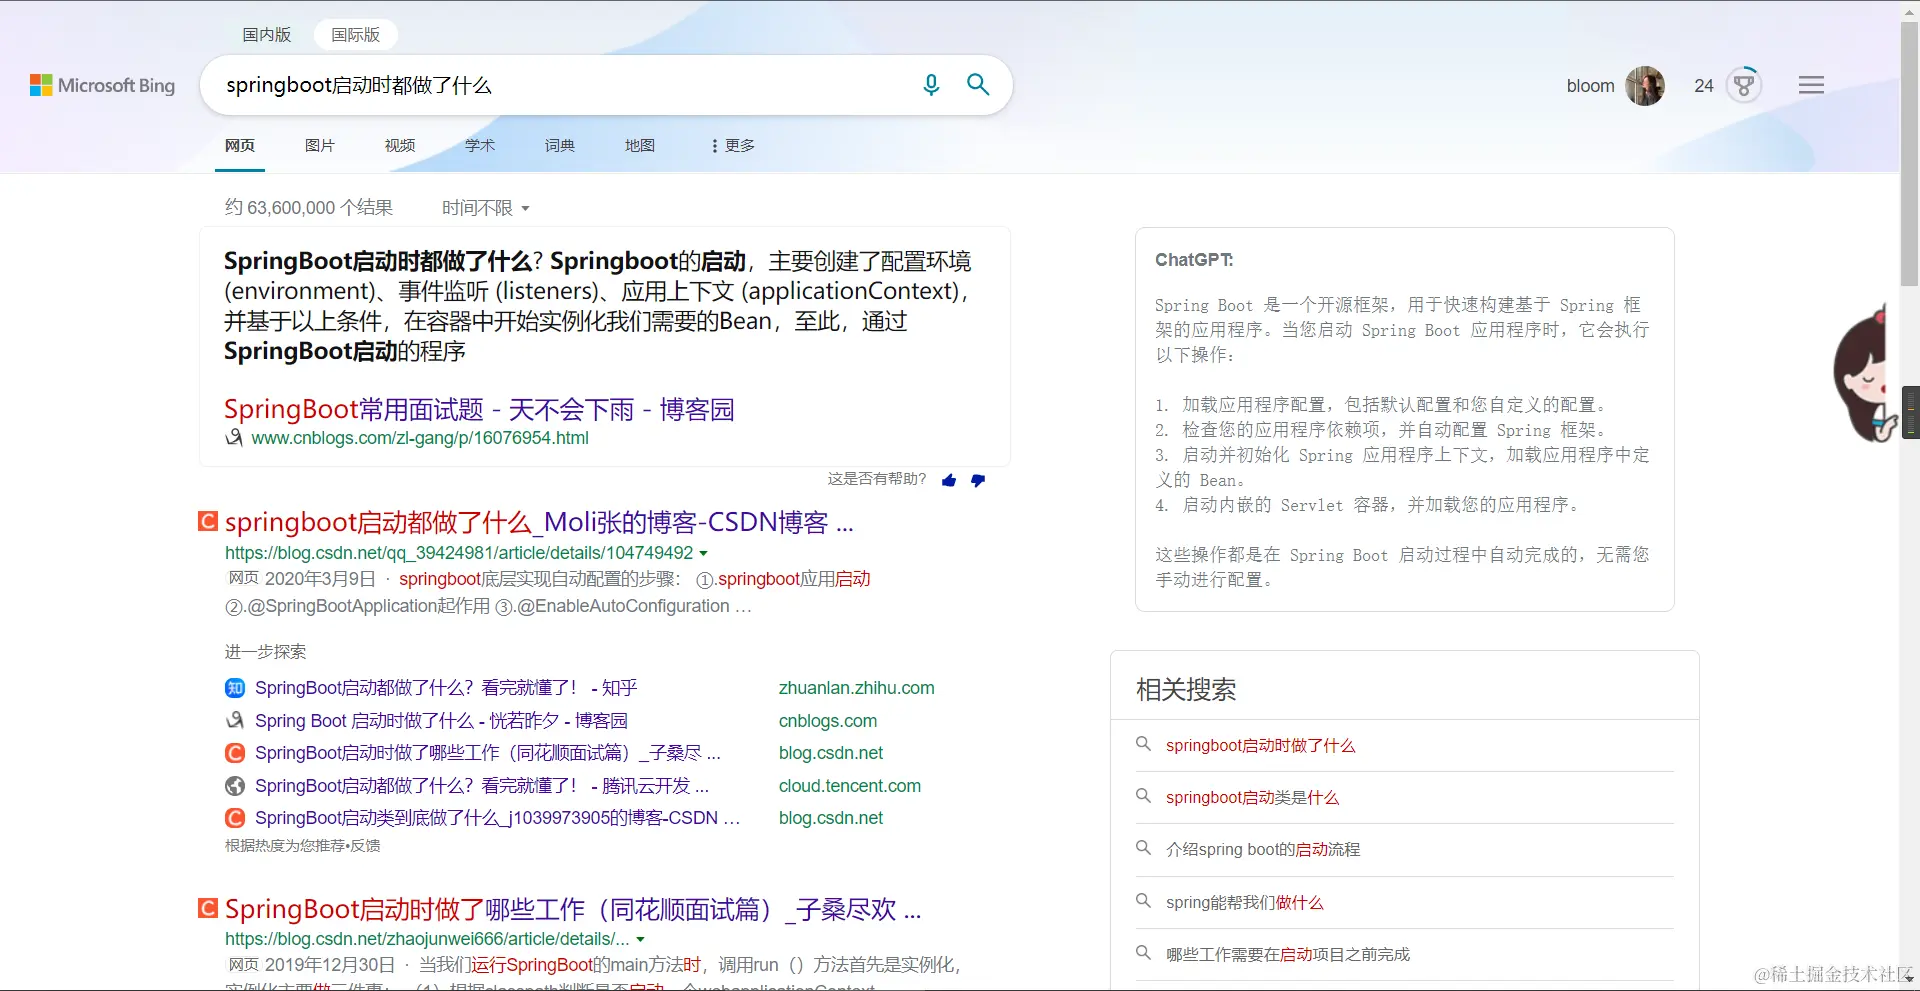This screenshot has height=991, width=1920.
Task: Open SpringBoot常用面试题 博客园 link
Action: point(479,409)
